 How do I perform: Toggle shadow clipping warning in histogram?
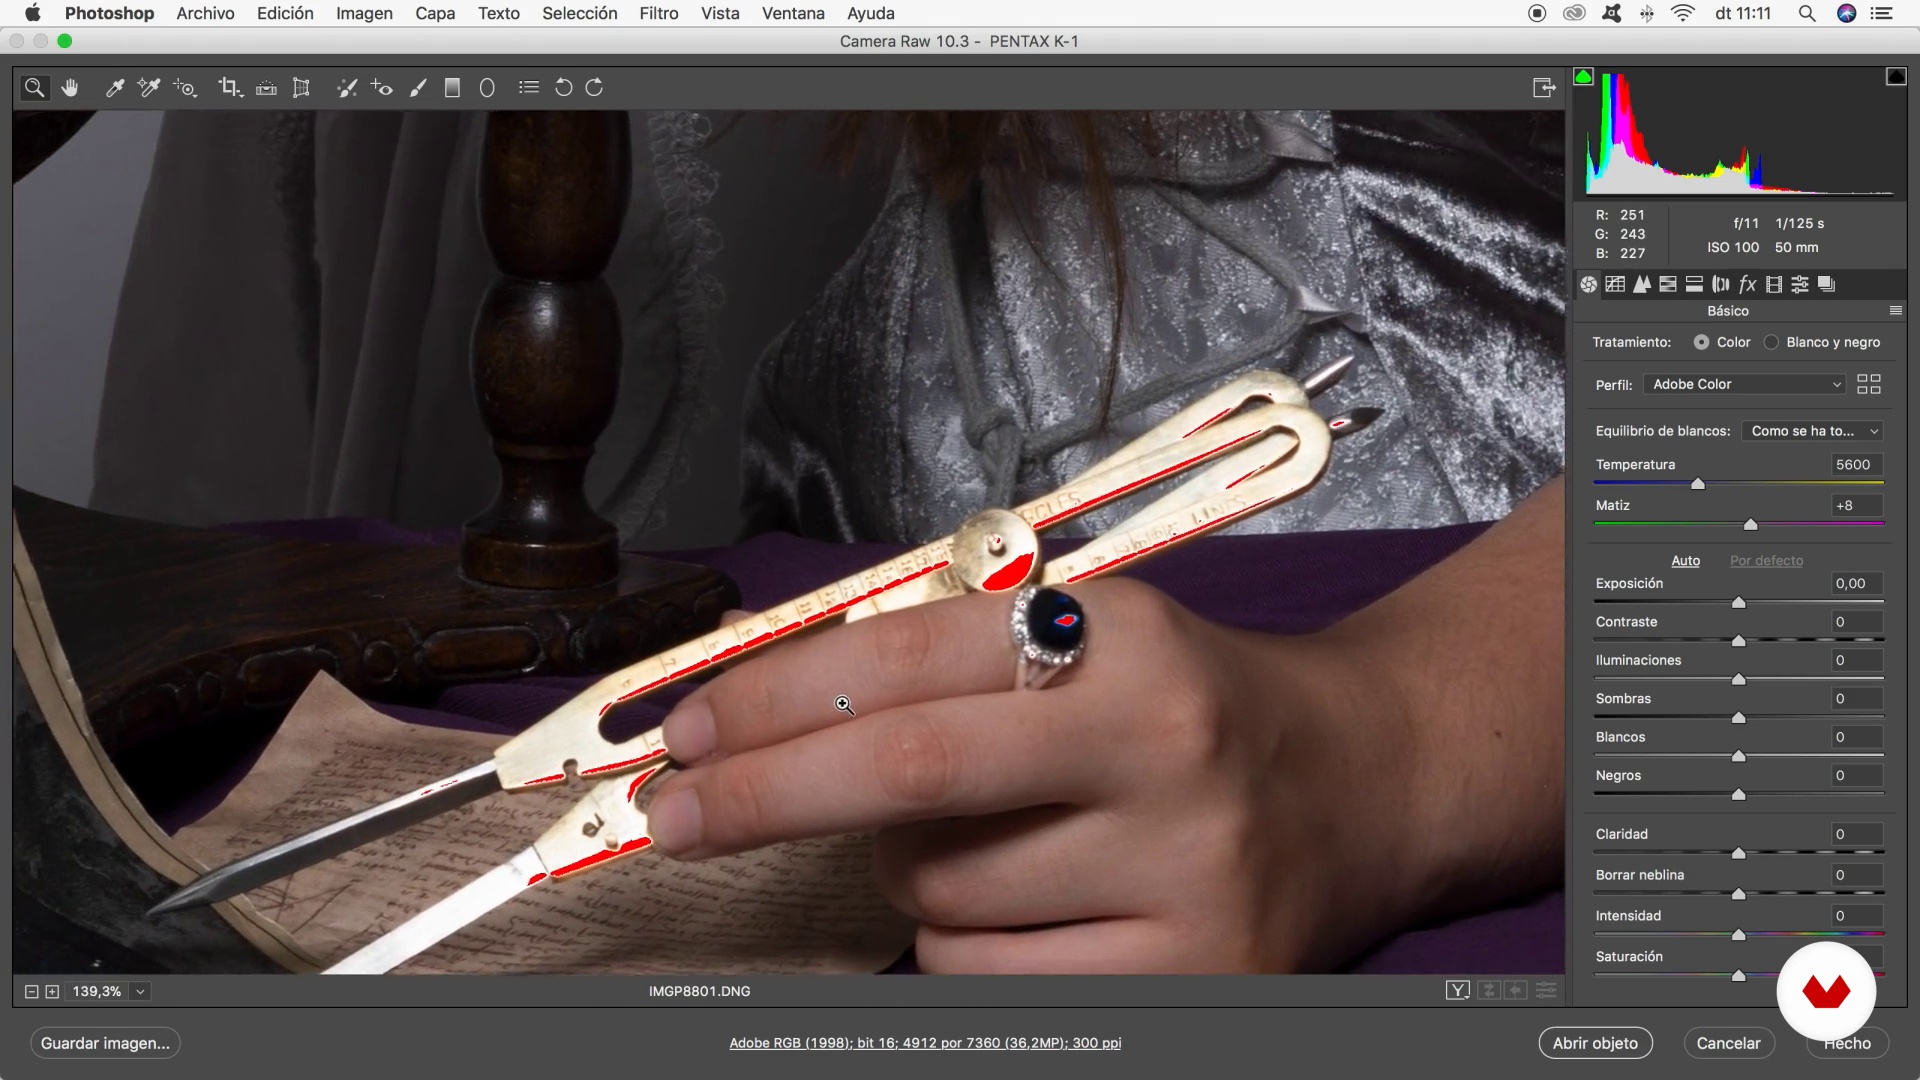[x=1583, y=77]
